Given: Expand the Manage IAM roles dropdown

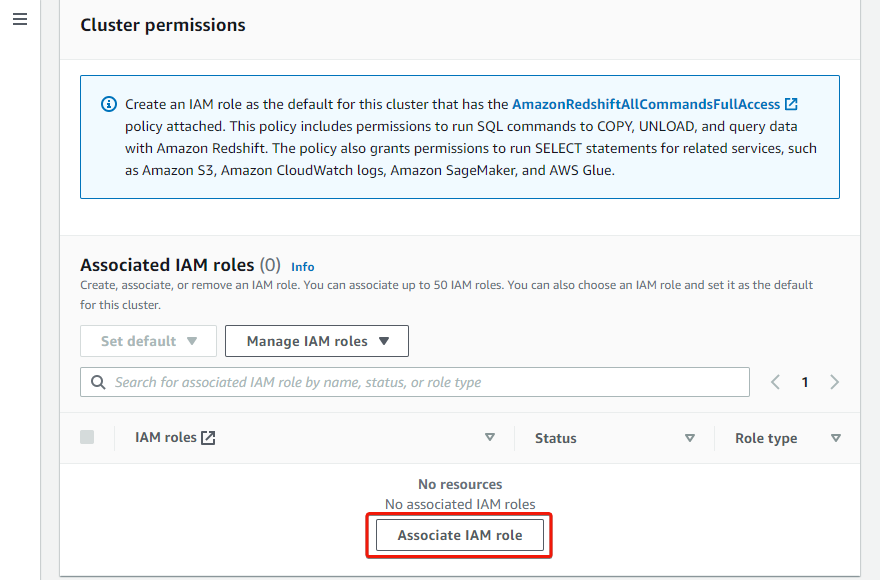Looking at the screenshot, I should coord(317,341).
